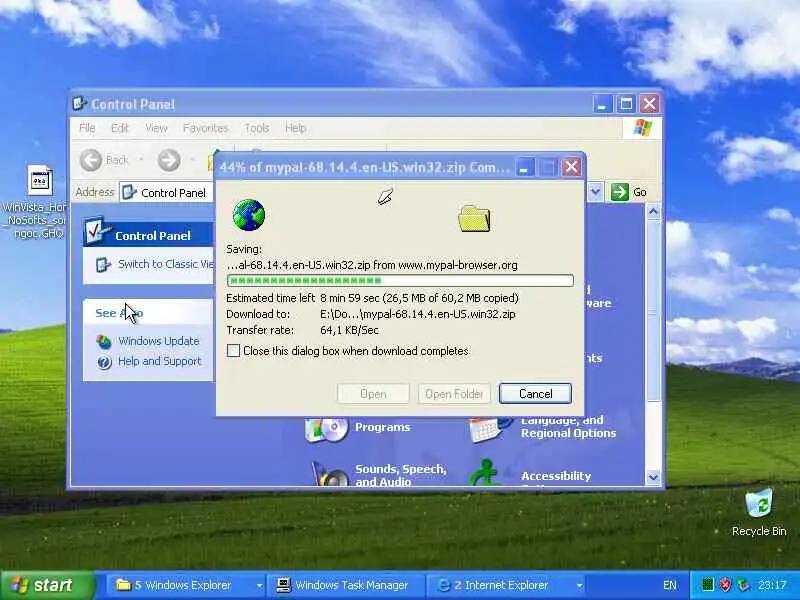Tick 'Close this dialog box when download completes'
Viewport: 800px width, 600px height.
tap(233, 351)
